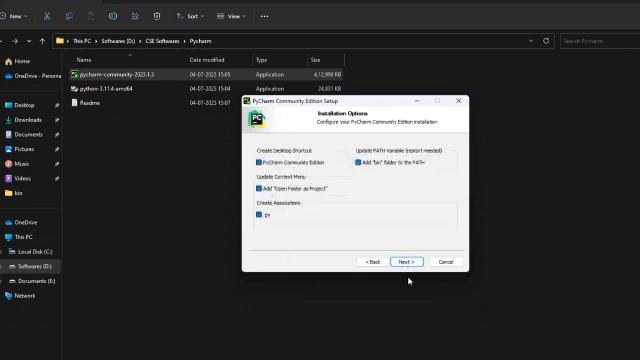Close the PyCharm setup window
The height and width of the screenshot is (360, 640).
(x=458, y=101)
